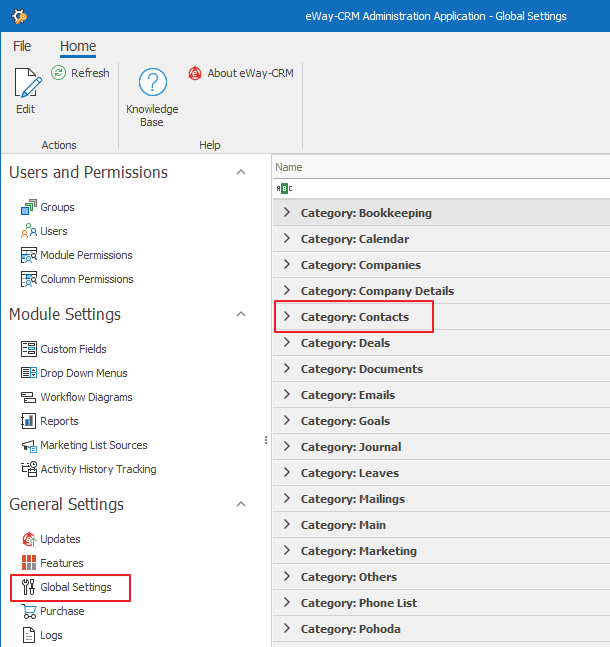
Task: Open the Workflow Diagrams link
Action: [x=86, y=397]
